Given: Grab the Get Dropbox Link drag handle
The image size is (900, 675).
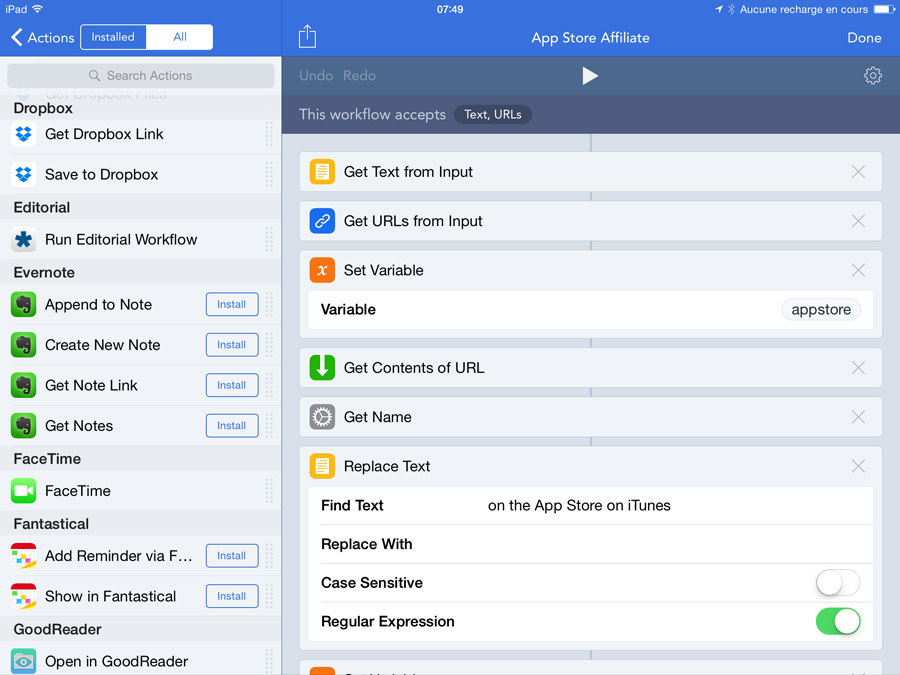Looking at the screenshot, I should click(269, 134).
